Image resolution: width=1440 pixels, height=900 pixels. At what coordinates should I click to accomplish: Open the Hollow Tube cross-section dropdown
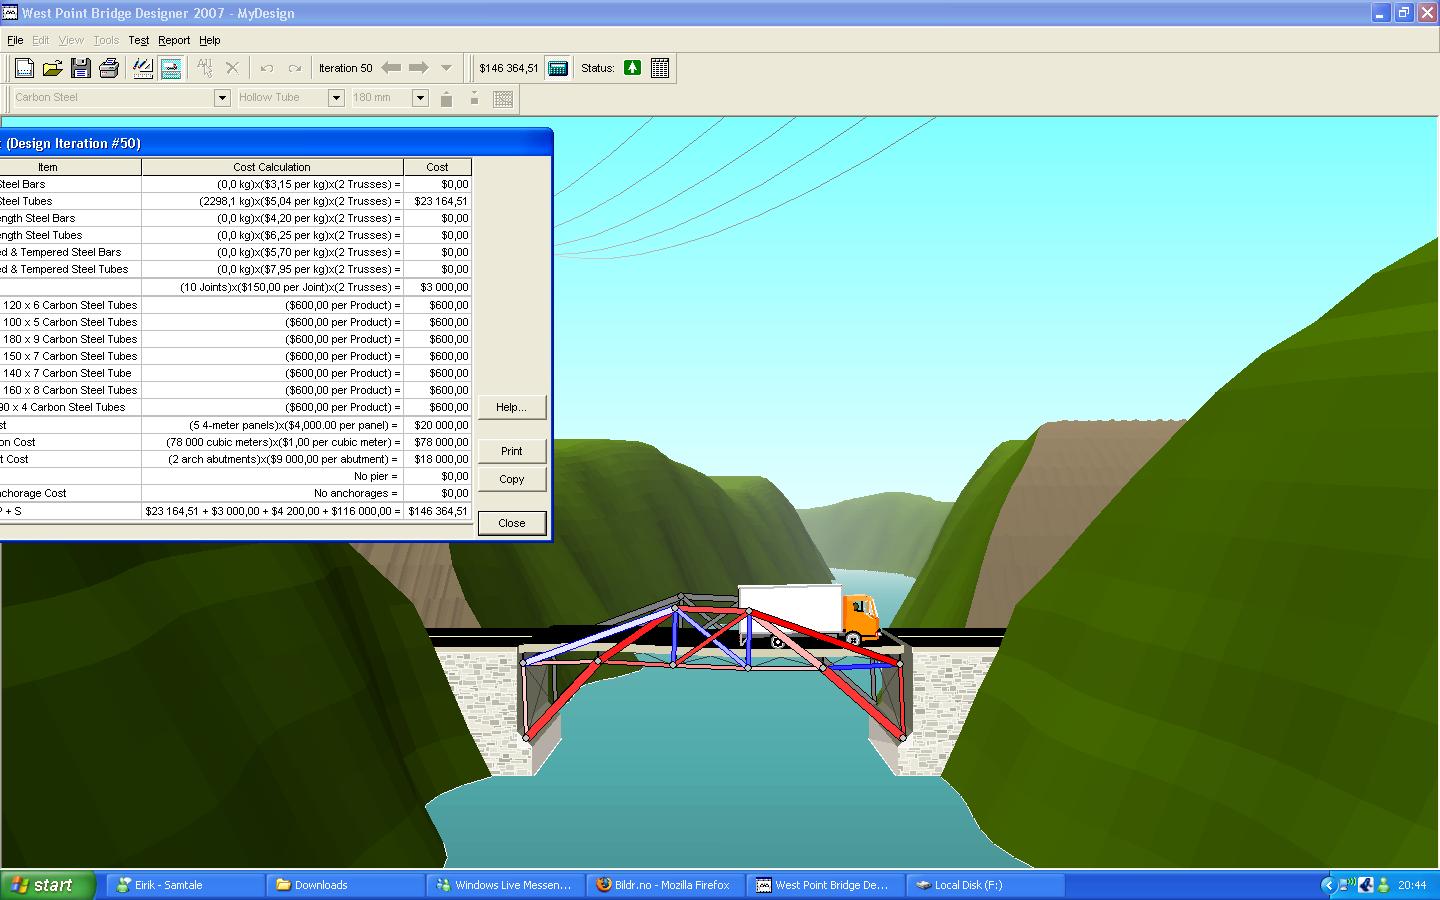tap(336, 97)
